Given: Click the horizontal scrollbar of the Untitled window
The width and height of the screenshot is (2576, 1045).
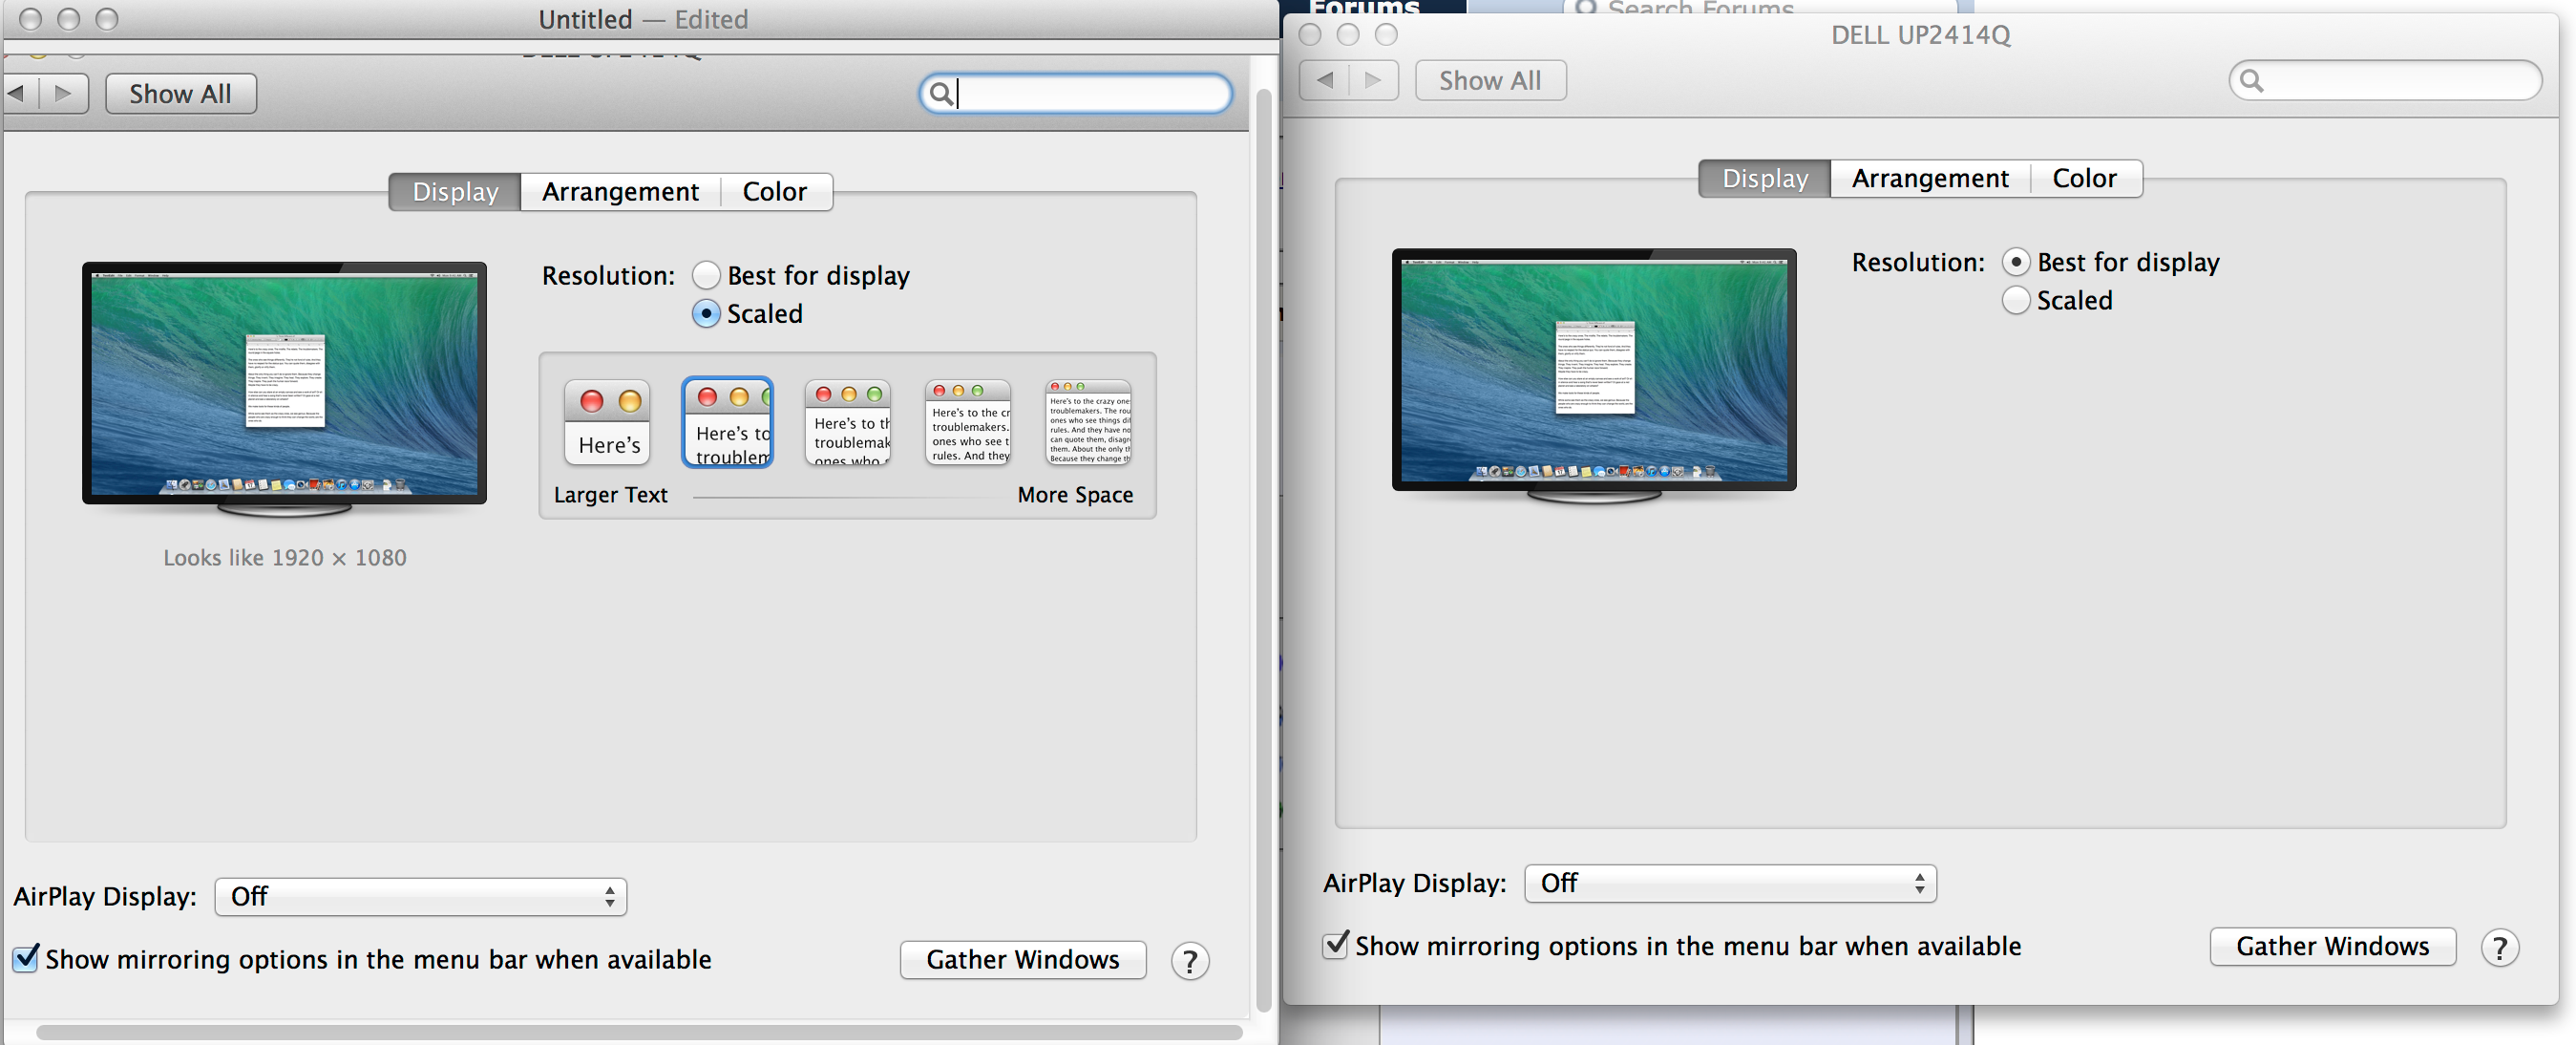Looking at the screenshot, I should (x=640, y=1032).
